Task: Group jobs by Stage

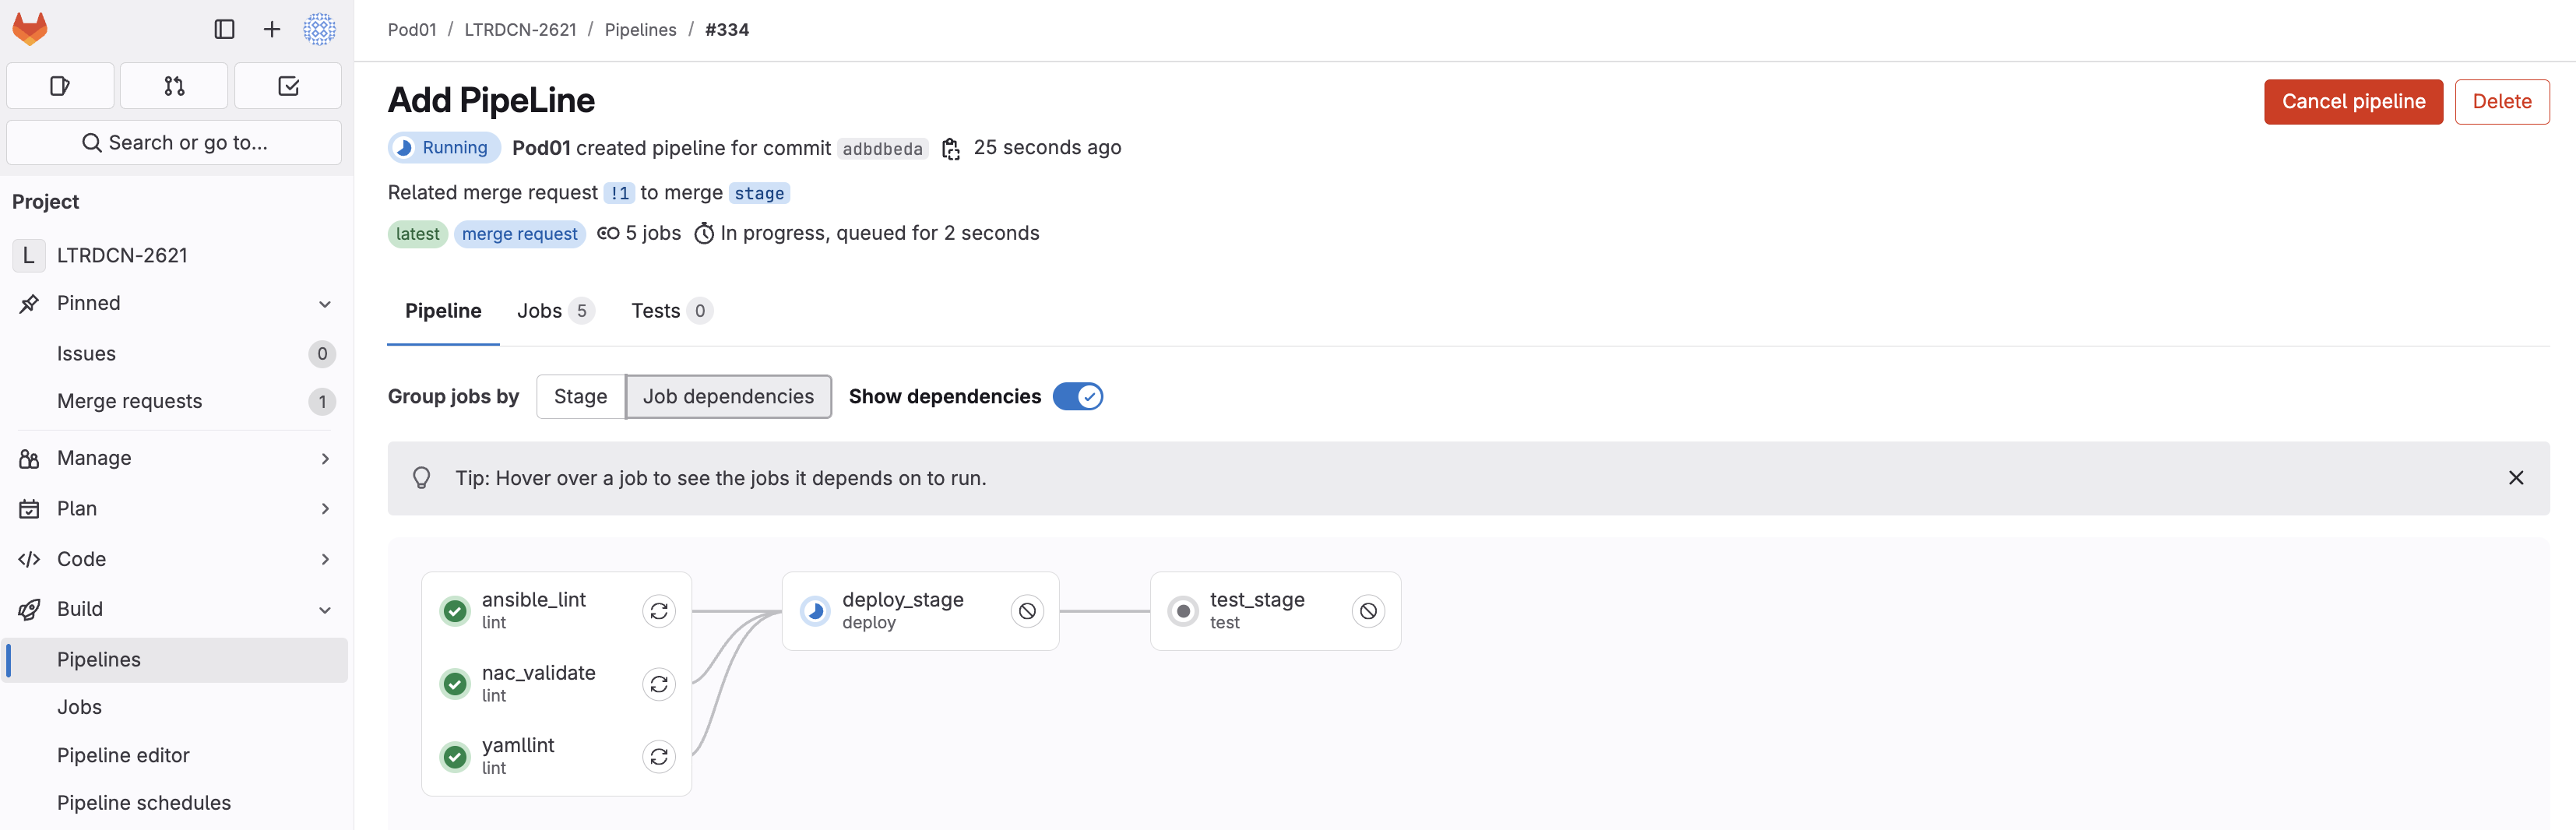Action: click(580, 397)
